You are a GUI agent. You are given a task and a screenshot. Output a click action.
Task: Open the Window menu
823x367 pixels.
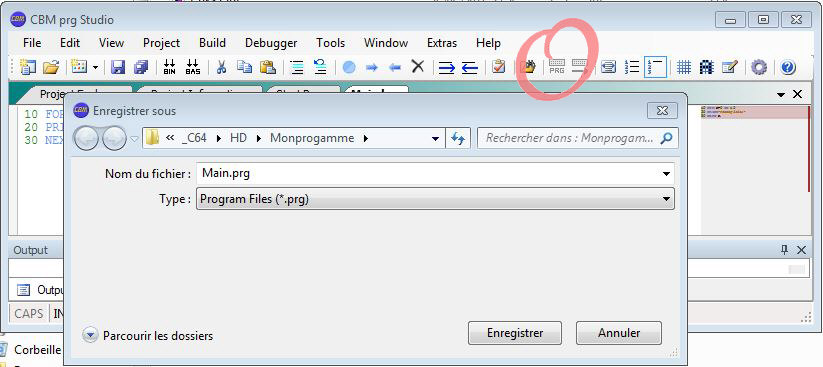(x=386, y=43)
